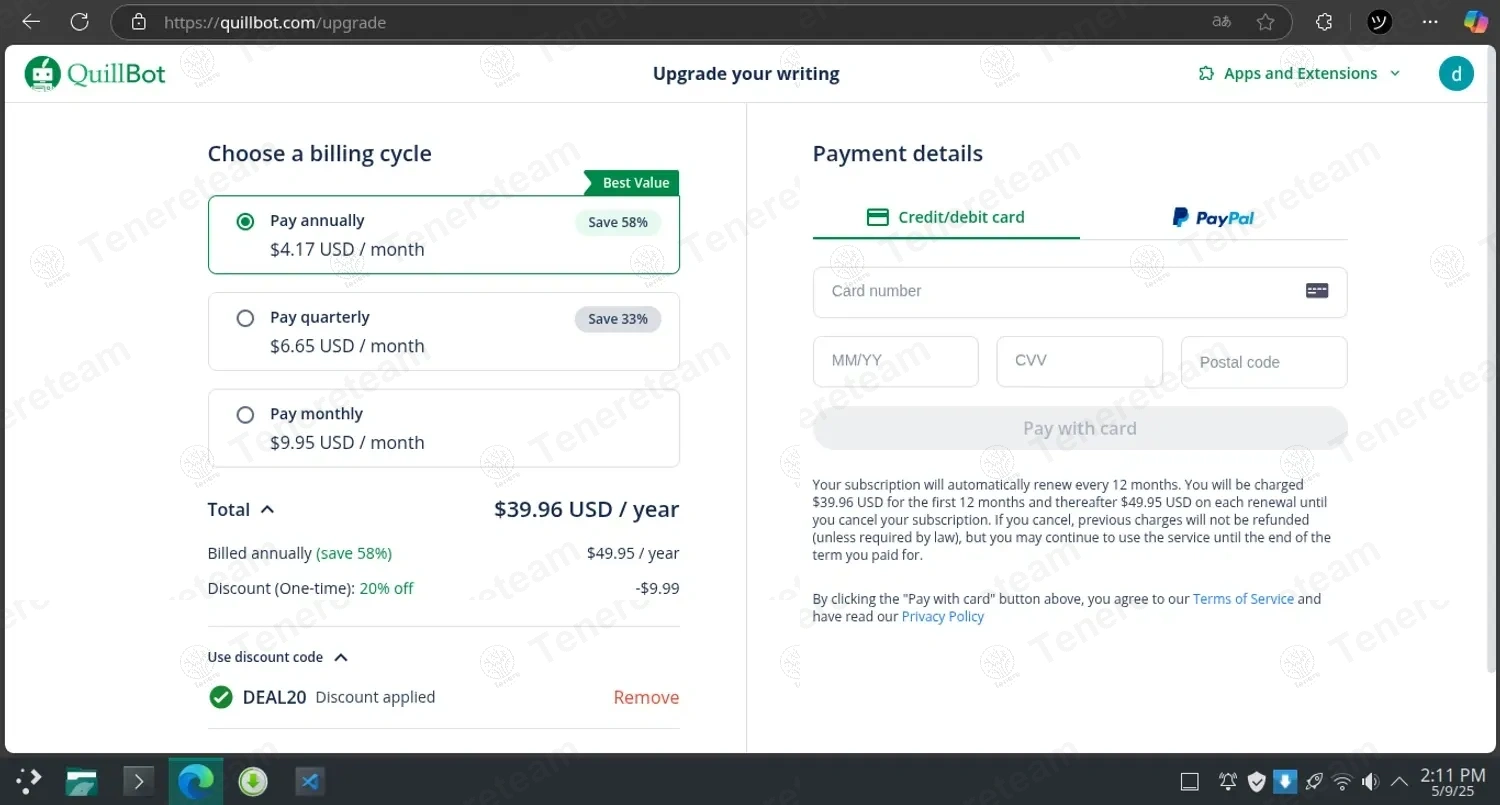Image resolution: width=1500 pixels, height=805 pixels.
Task: Remove the DEAL20 discount code
Action: pos(646,697)
